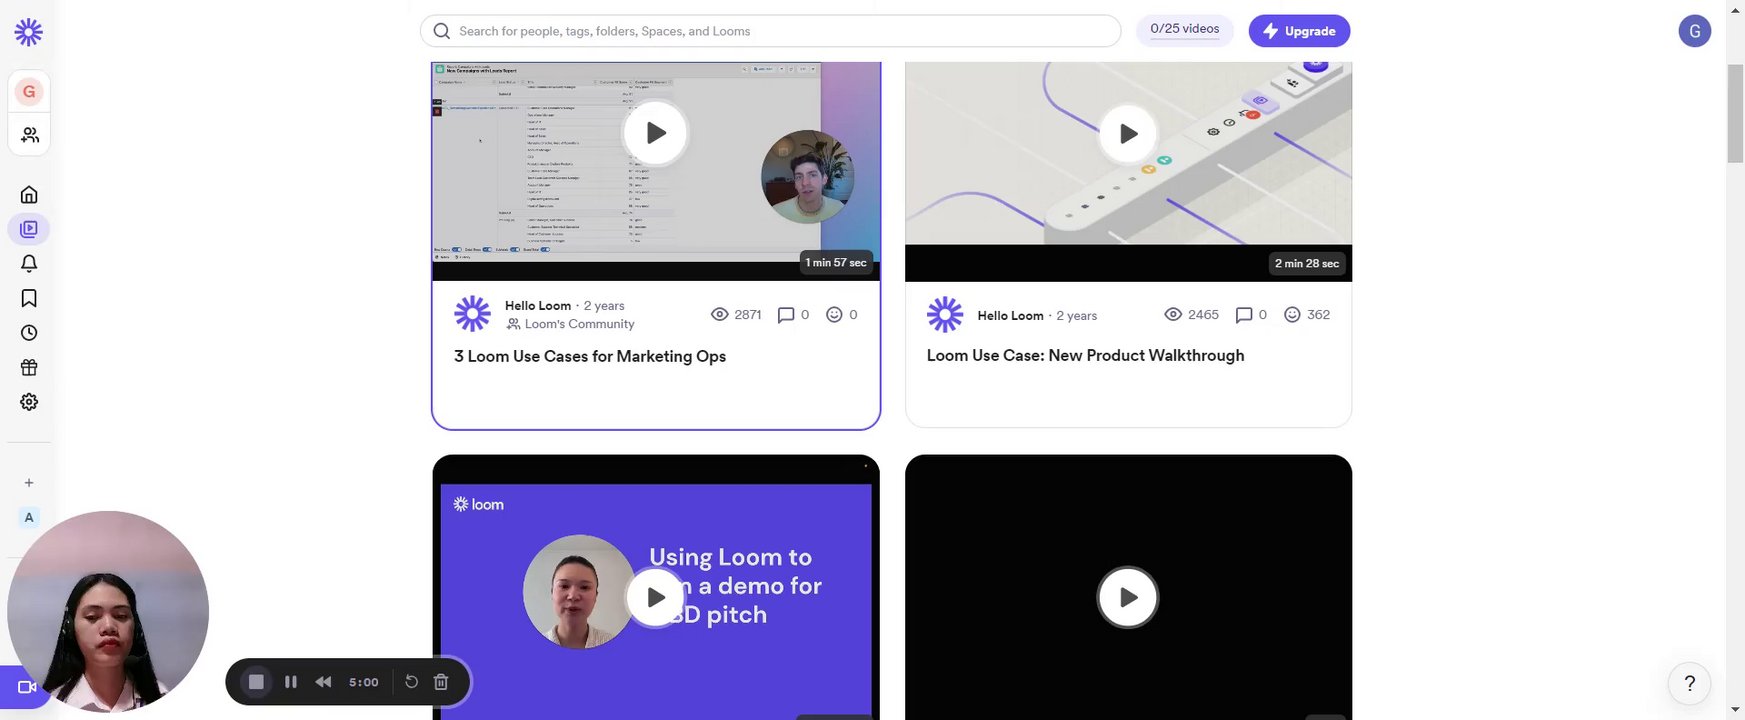Click views eye icon showing 2465

coord(1173,314)
